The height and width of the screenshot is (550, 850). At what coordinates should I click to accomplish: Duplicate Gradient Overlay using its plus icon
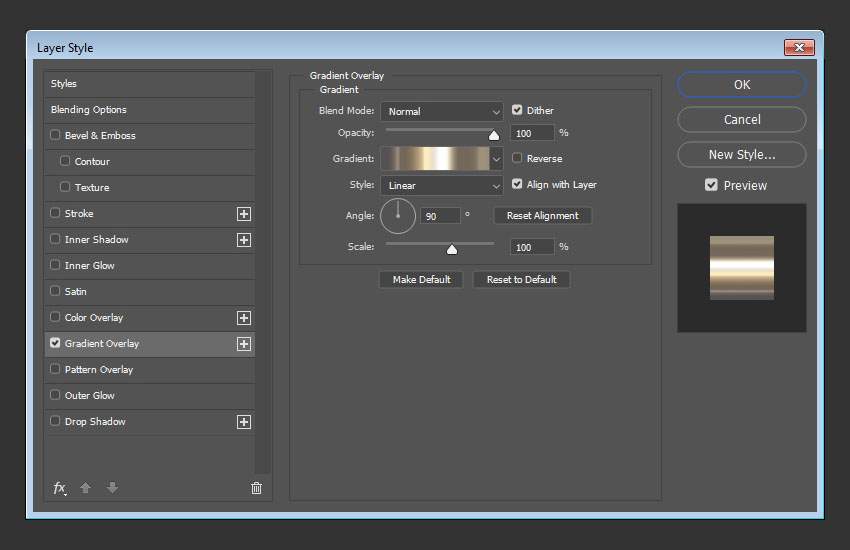coord(243,344)
